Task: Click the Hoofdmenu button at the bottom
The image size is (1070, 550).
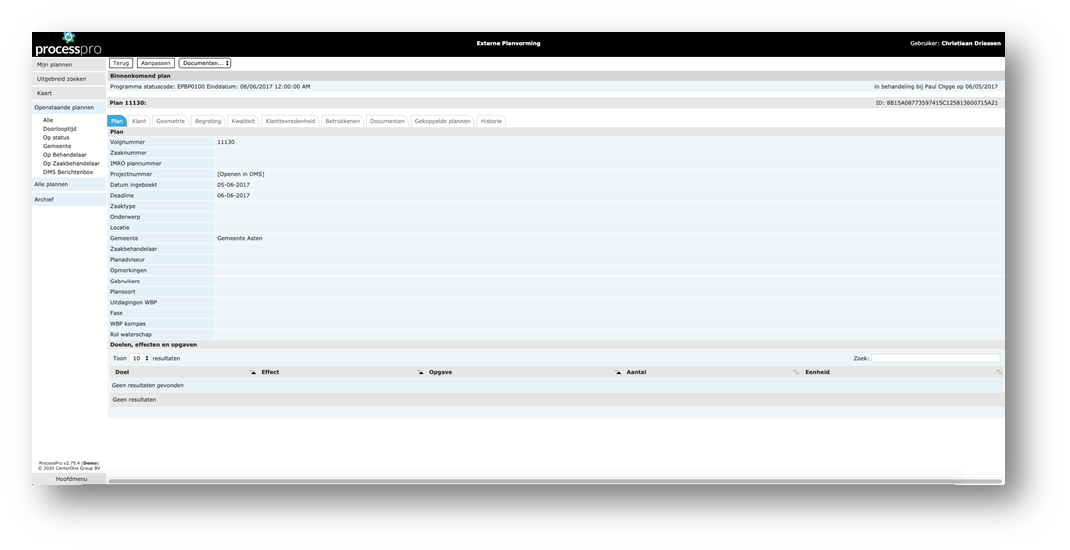Action: (x=70, y=479)
